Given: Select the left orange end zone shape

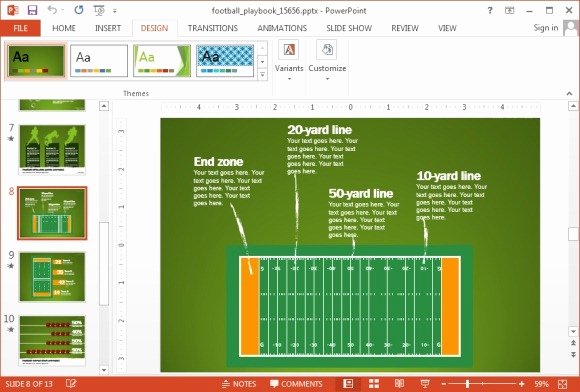Looking at the screenshot, I should (x=249, y=307).
